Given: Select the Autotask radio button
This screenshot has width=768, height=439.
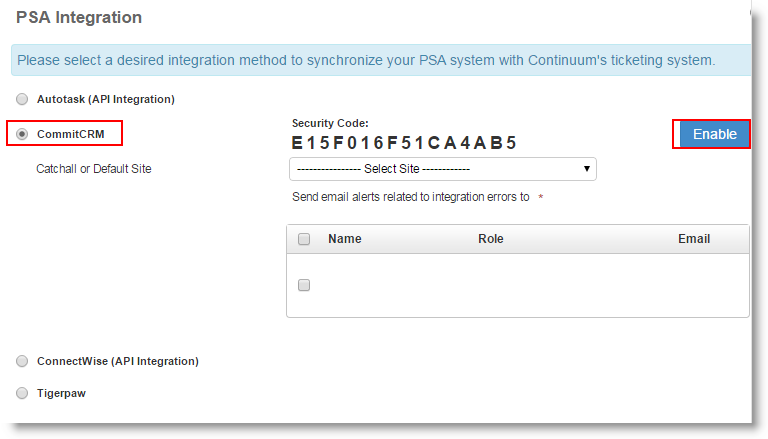Looking at the screenshot, I should click(x=22, y=99).
